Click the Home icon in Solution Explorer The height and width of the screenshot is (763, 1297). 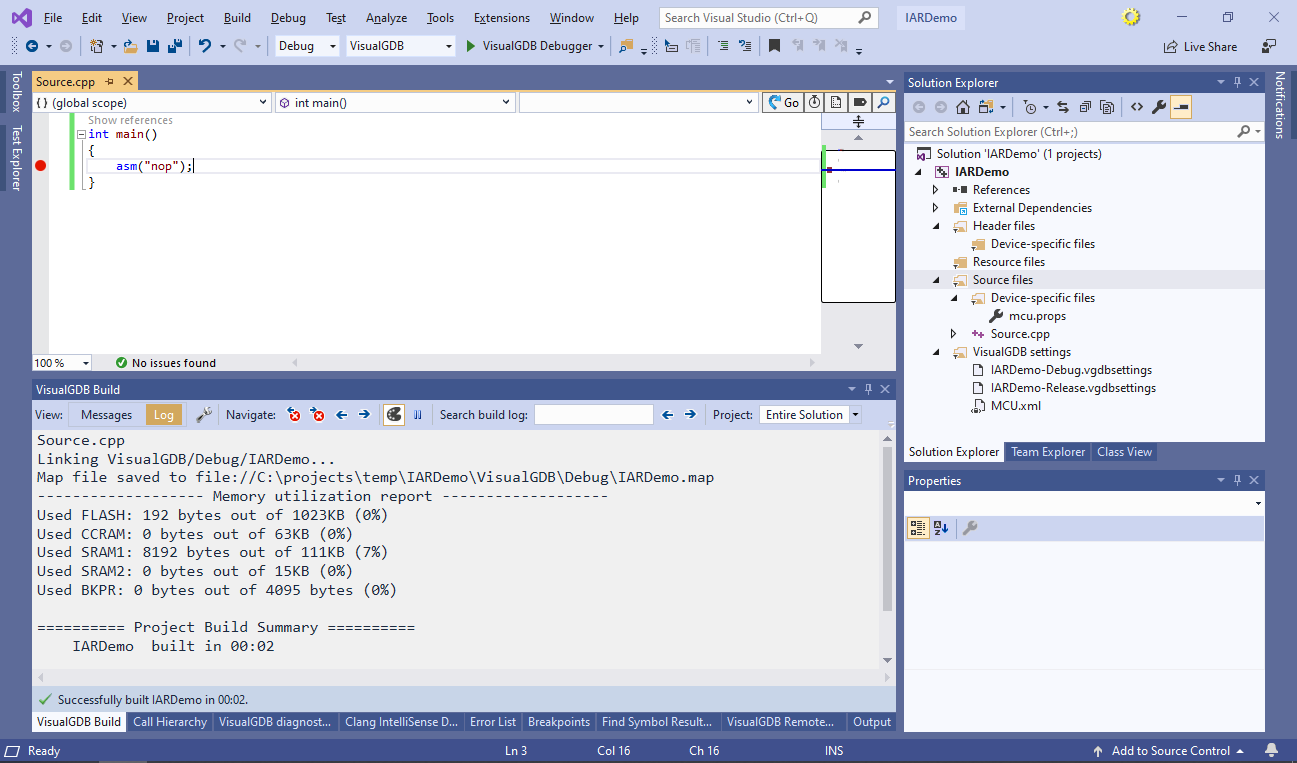(962, 107)
